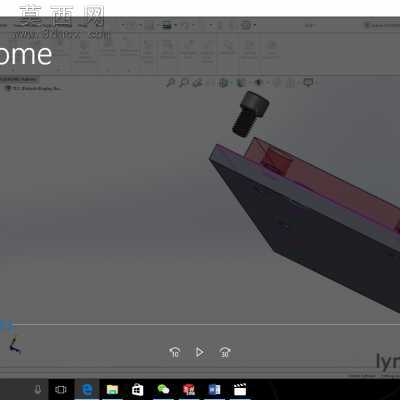Open Word from taskbar

click(214, 389)
